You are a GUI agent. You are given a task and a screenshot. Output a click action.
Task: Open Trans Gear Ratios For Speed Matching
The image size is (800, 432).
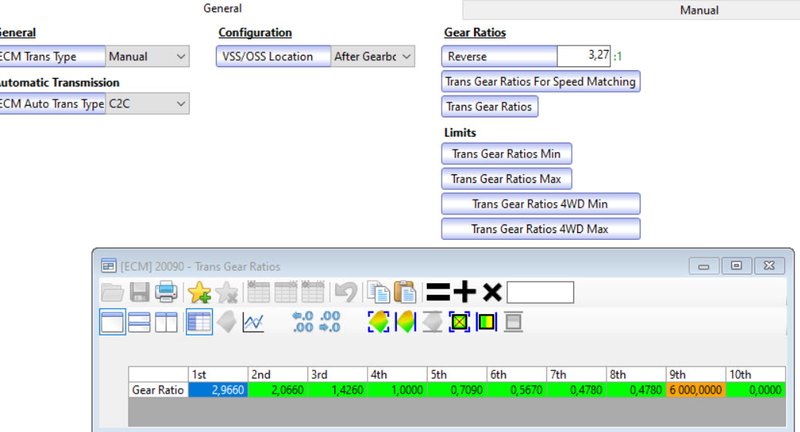(x=540, y=82)
